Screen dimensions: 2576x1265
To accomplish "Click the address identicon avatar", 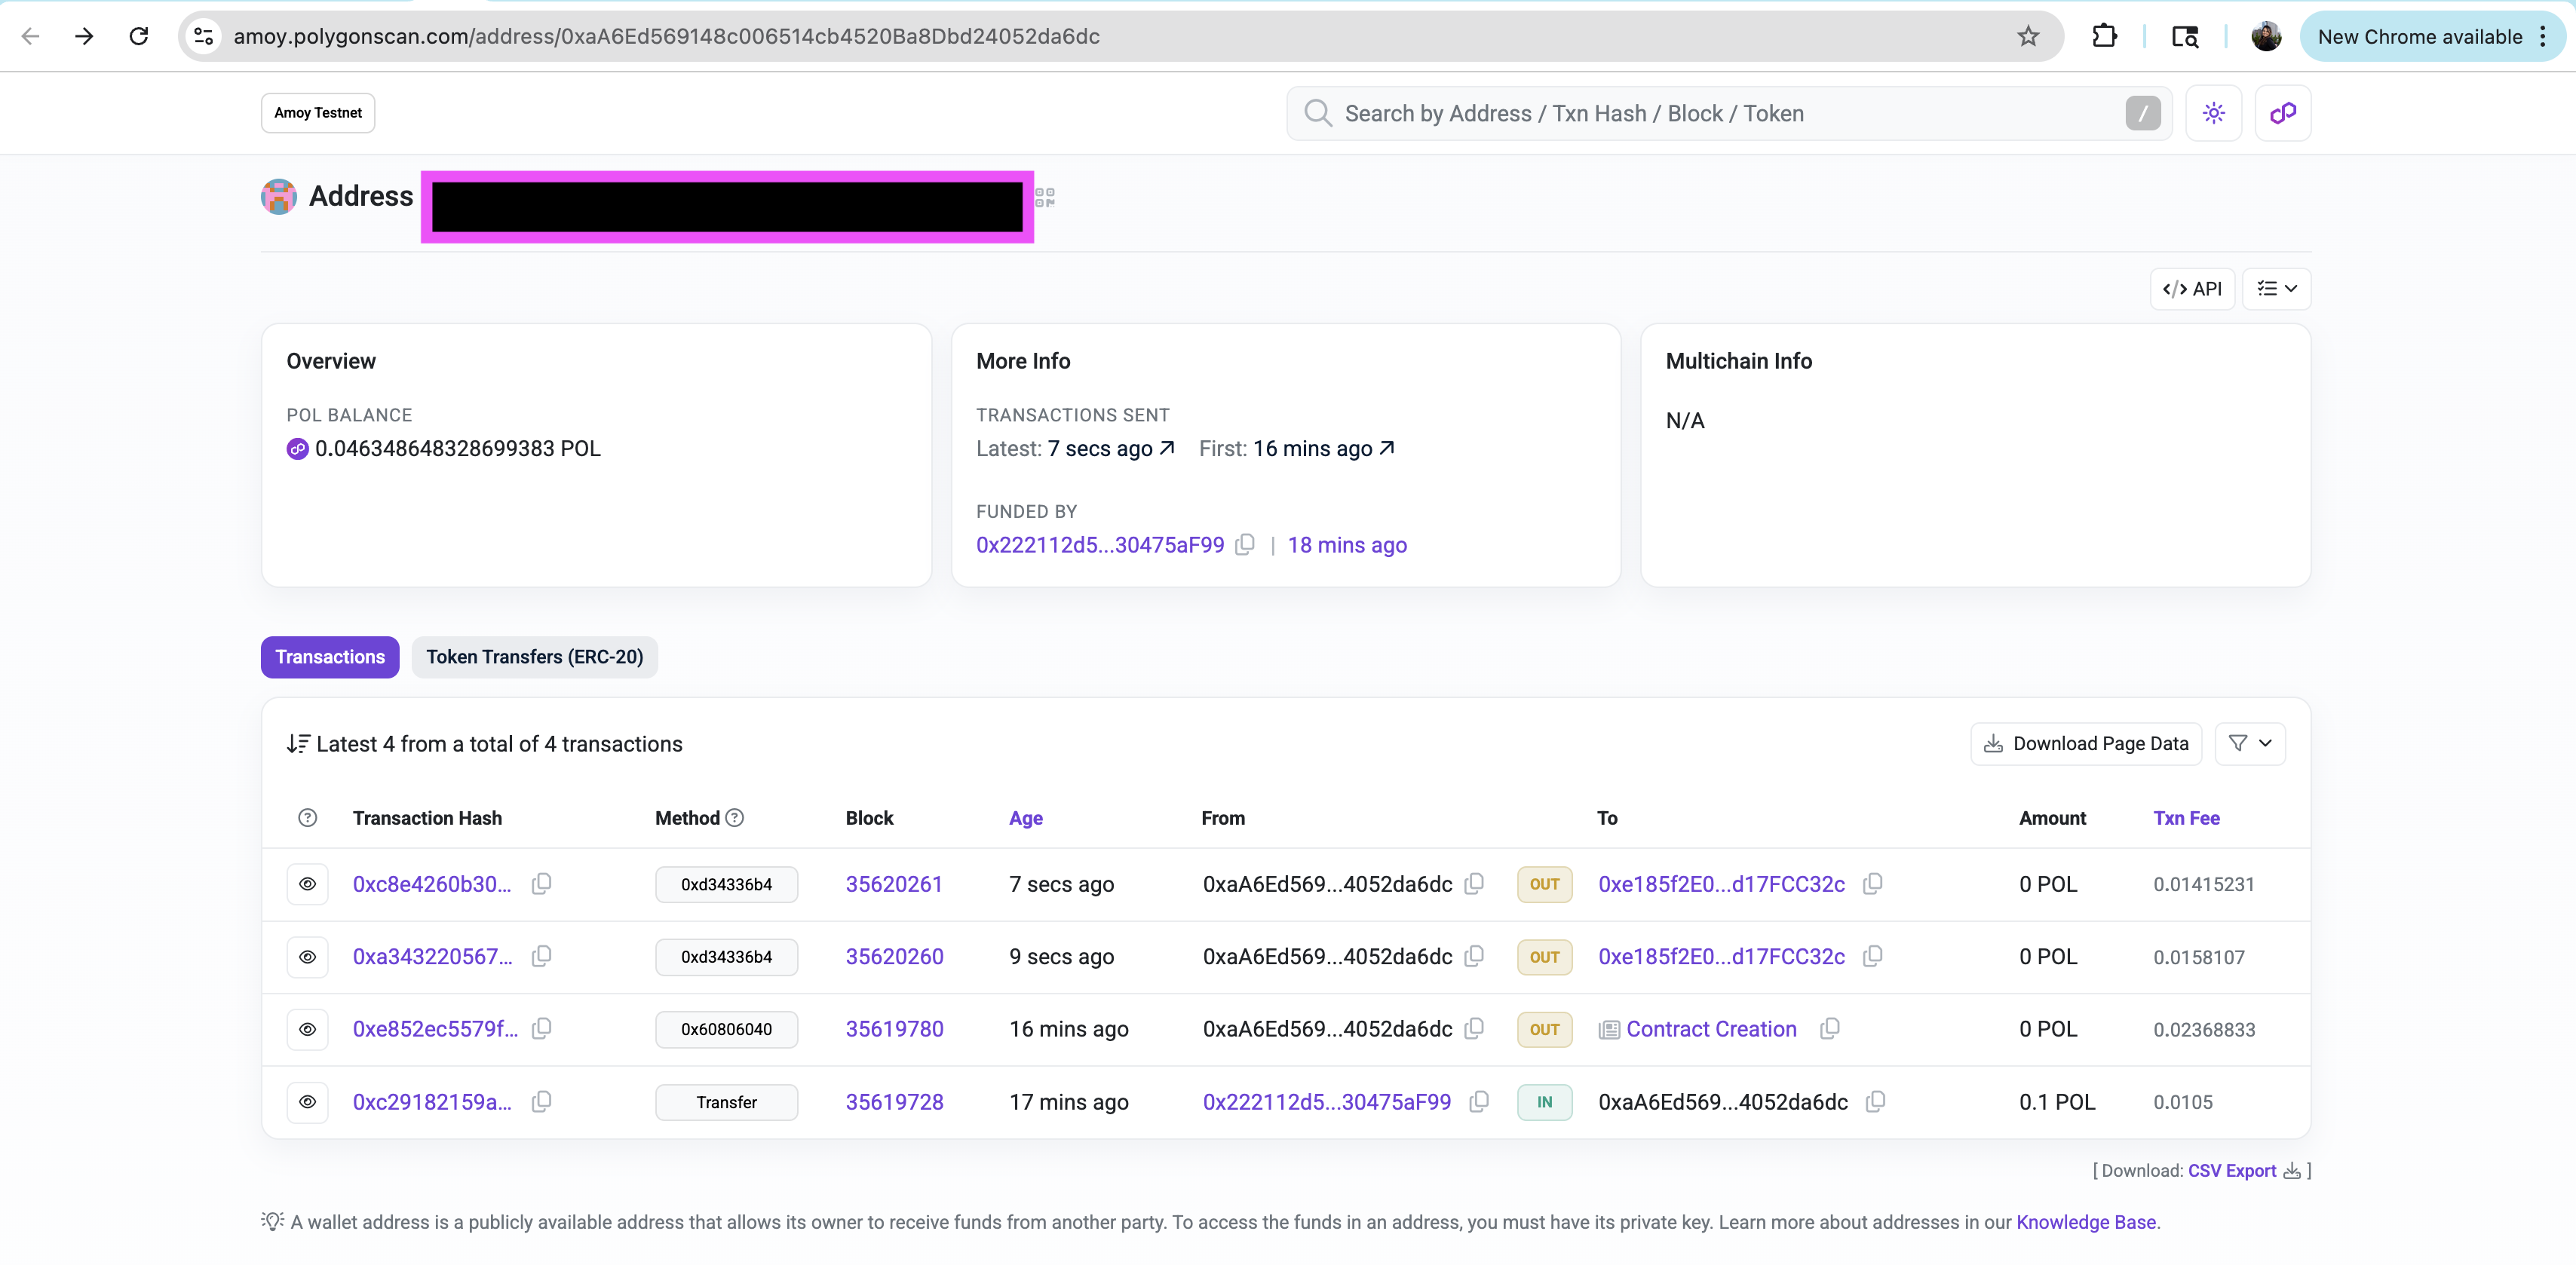I will point(279,196).
